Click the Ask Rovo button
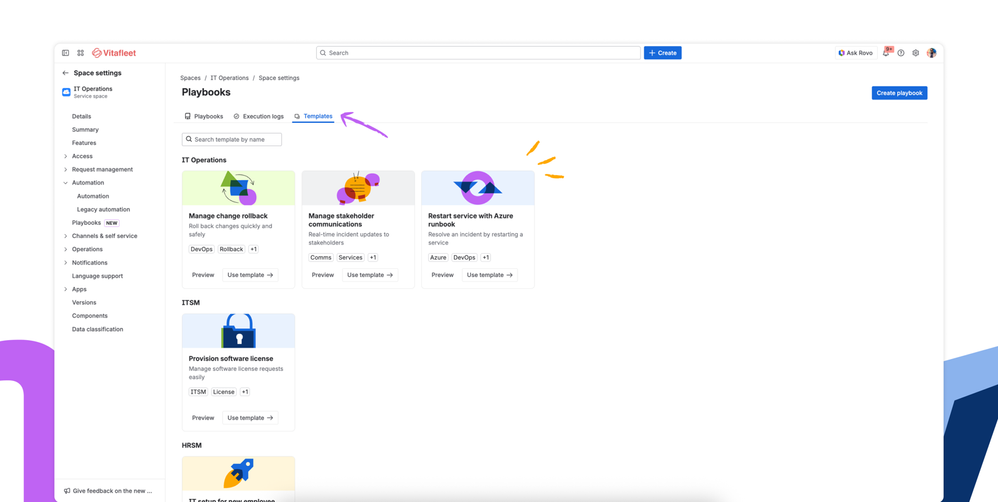Screen dimensions: 998x502 (856, 53)
